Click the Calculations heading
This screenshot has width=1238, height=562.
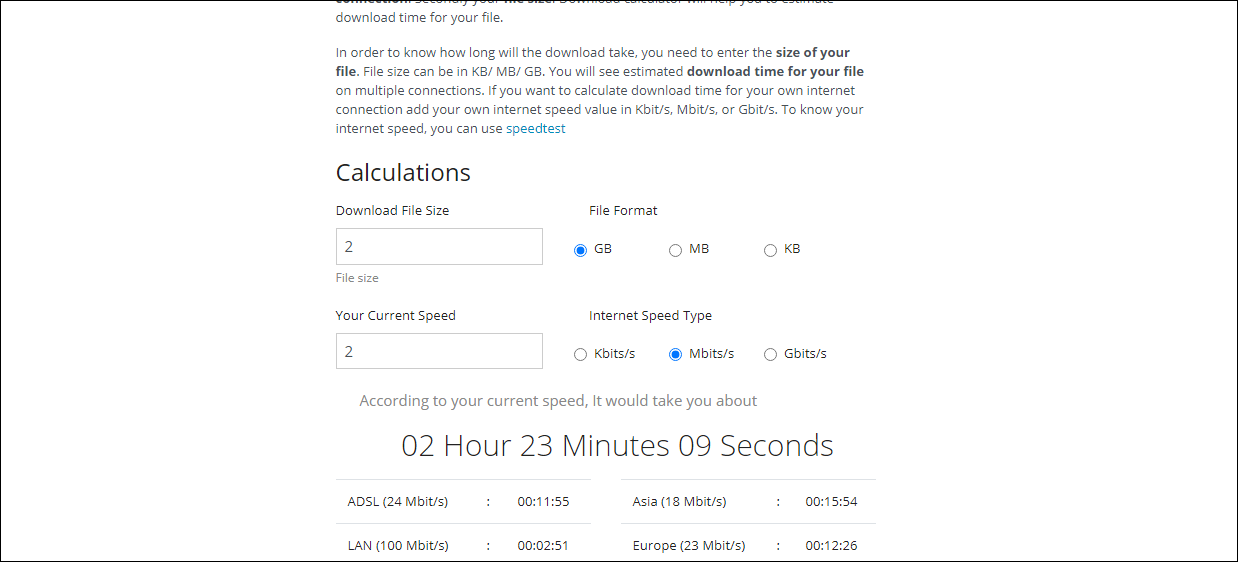(x=403, y=173)
